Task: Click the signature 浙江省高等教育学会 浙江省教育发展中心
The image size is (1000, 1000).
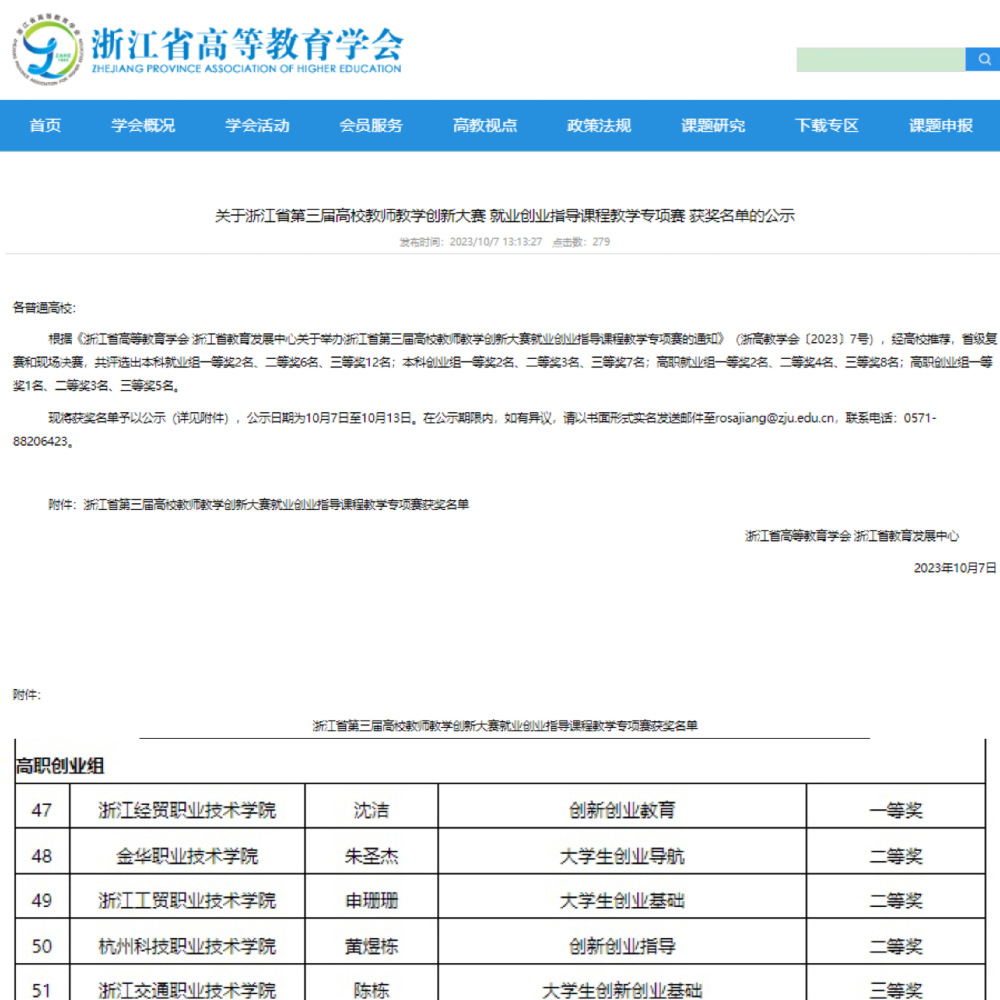Action: 852,536
